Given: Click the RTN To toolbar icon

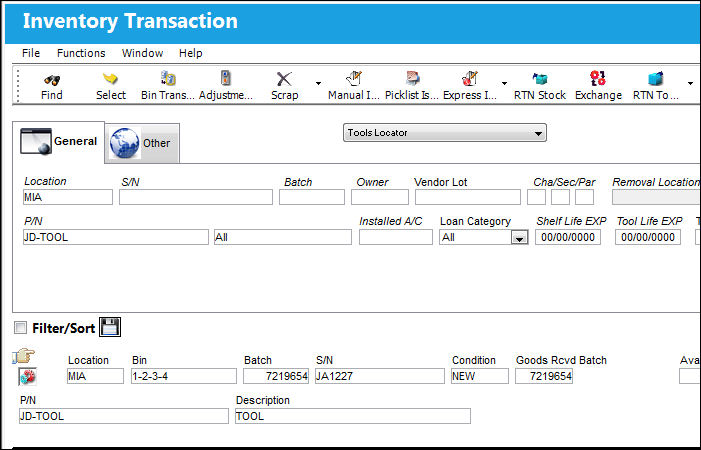Looking at the screenshot, I should coord(655,79).
